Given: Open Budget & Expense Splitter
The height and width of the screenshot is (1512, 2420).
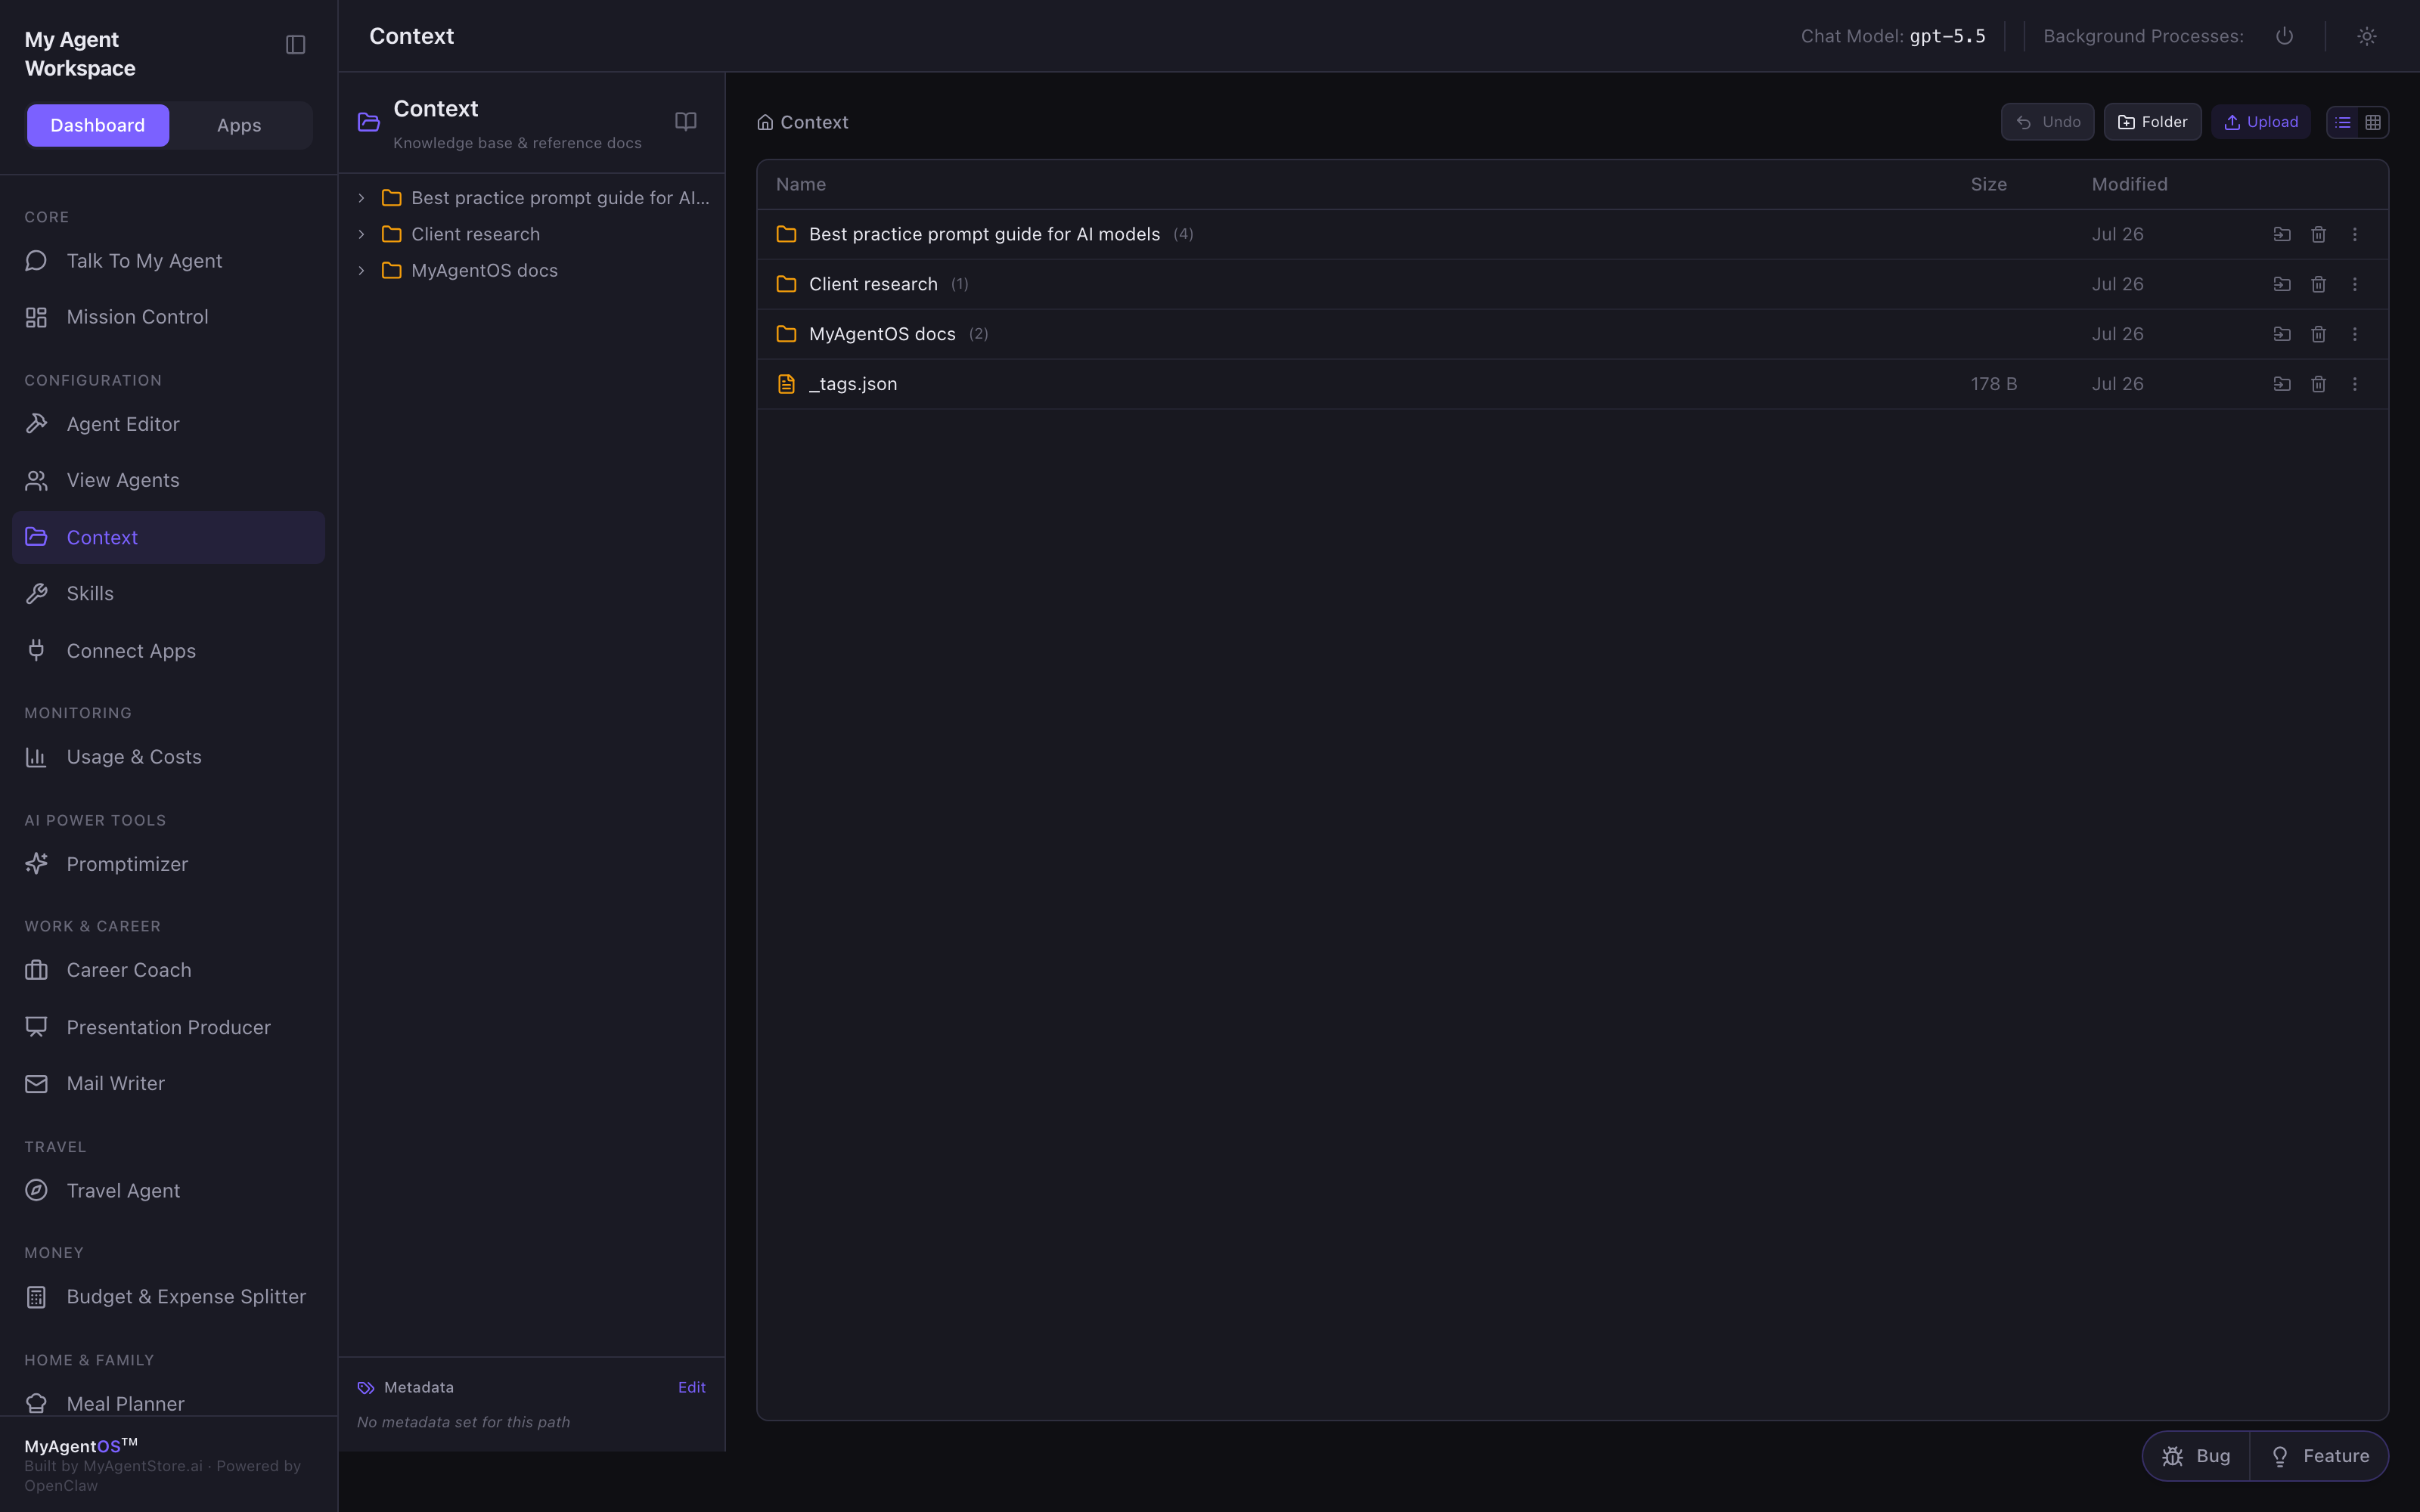Looking at the screenshot, I should [x=168, y=1297].
